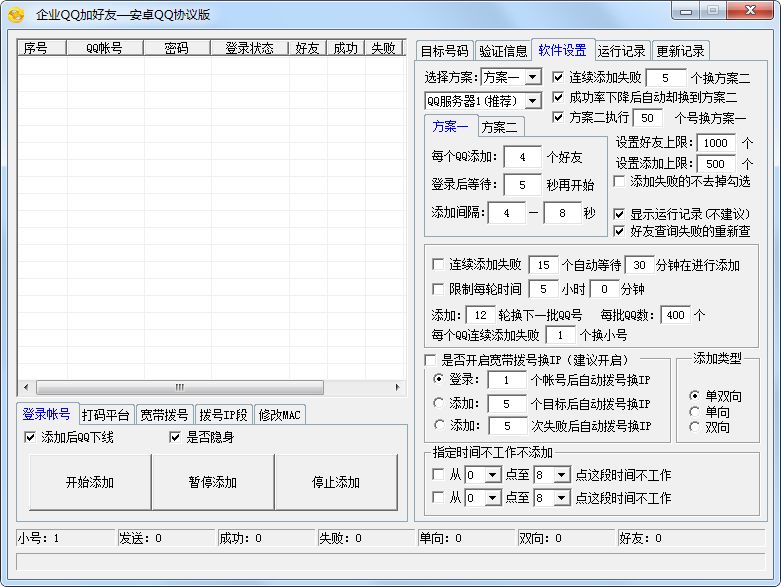Toggle 成功率下降后自动却换到方案二 checkbox

558,97
